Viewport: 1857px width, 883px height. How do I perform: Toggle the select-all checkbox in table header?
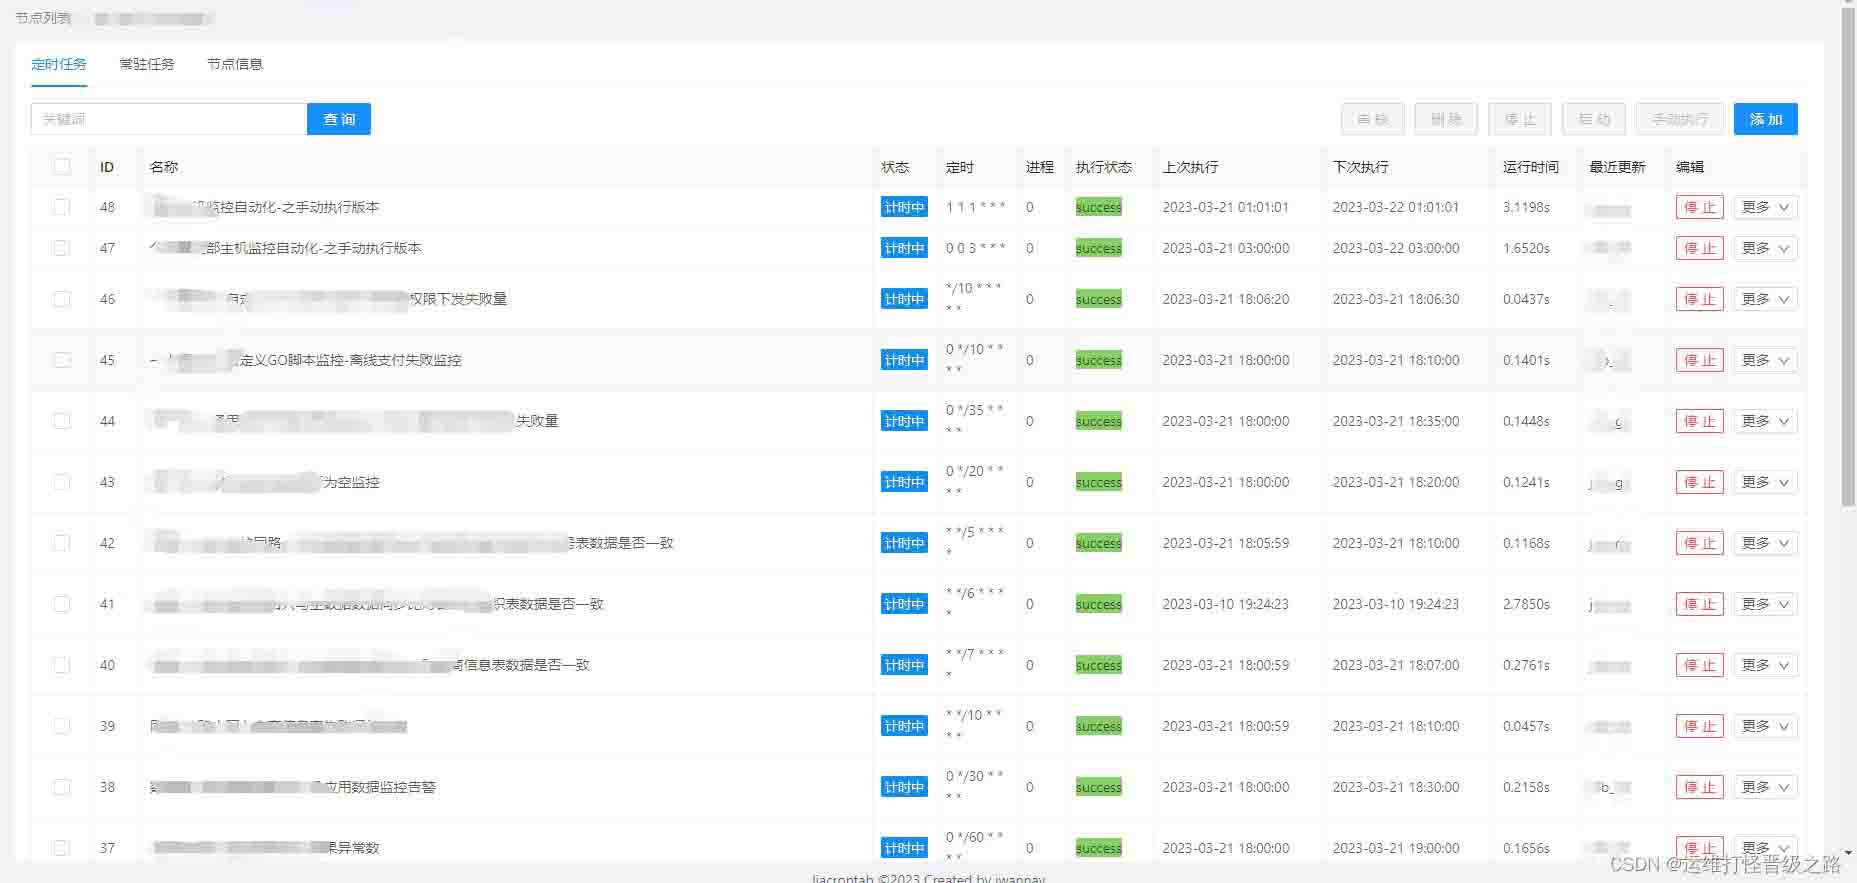[x=62, y=167]
